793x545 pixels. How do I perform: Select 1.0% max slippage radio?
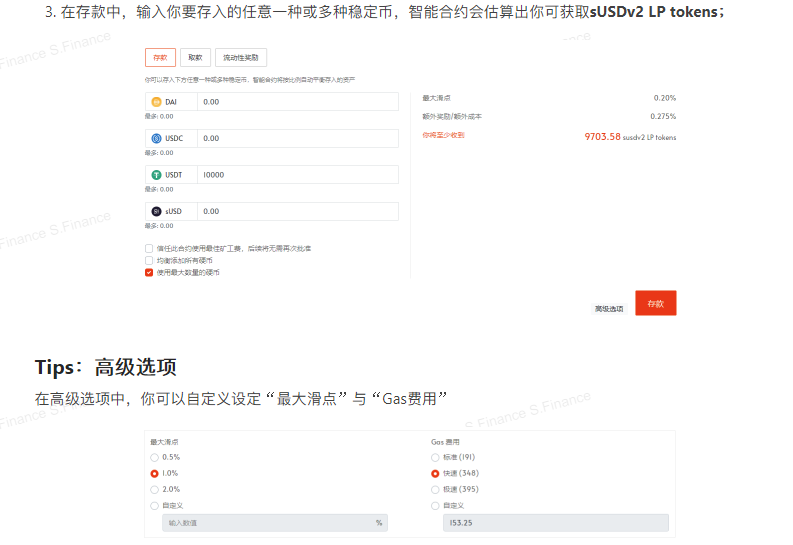[154, 474]
